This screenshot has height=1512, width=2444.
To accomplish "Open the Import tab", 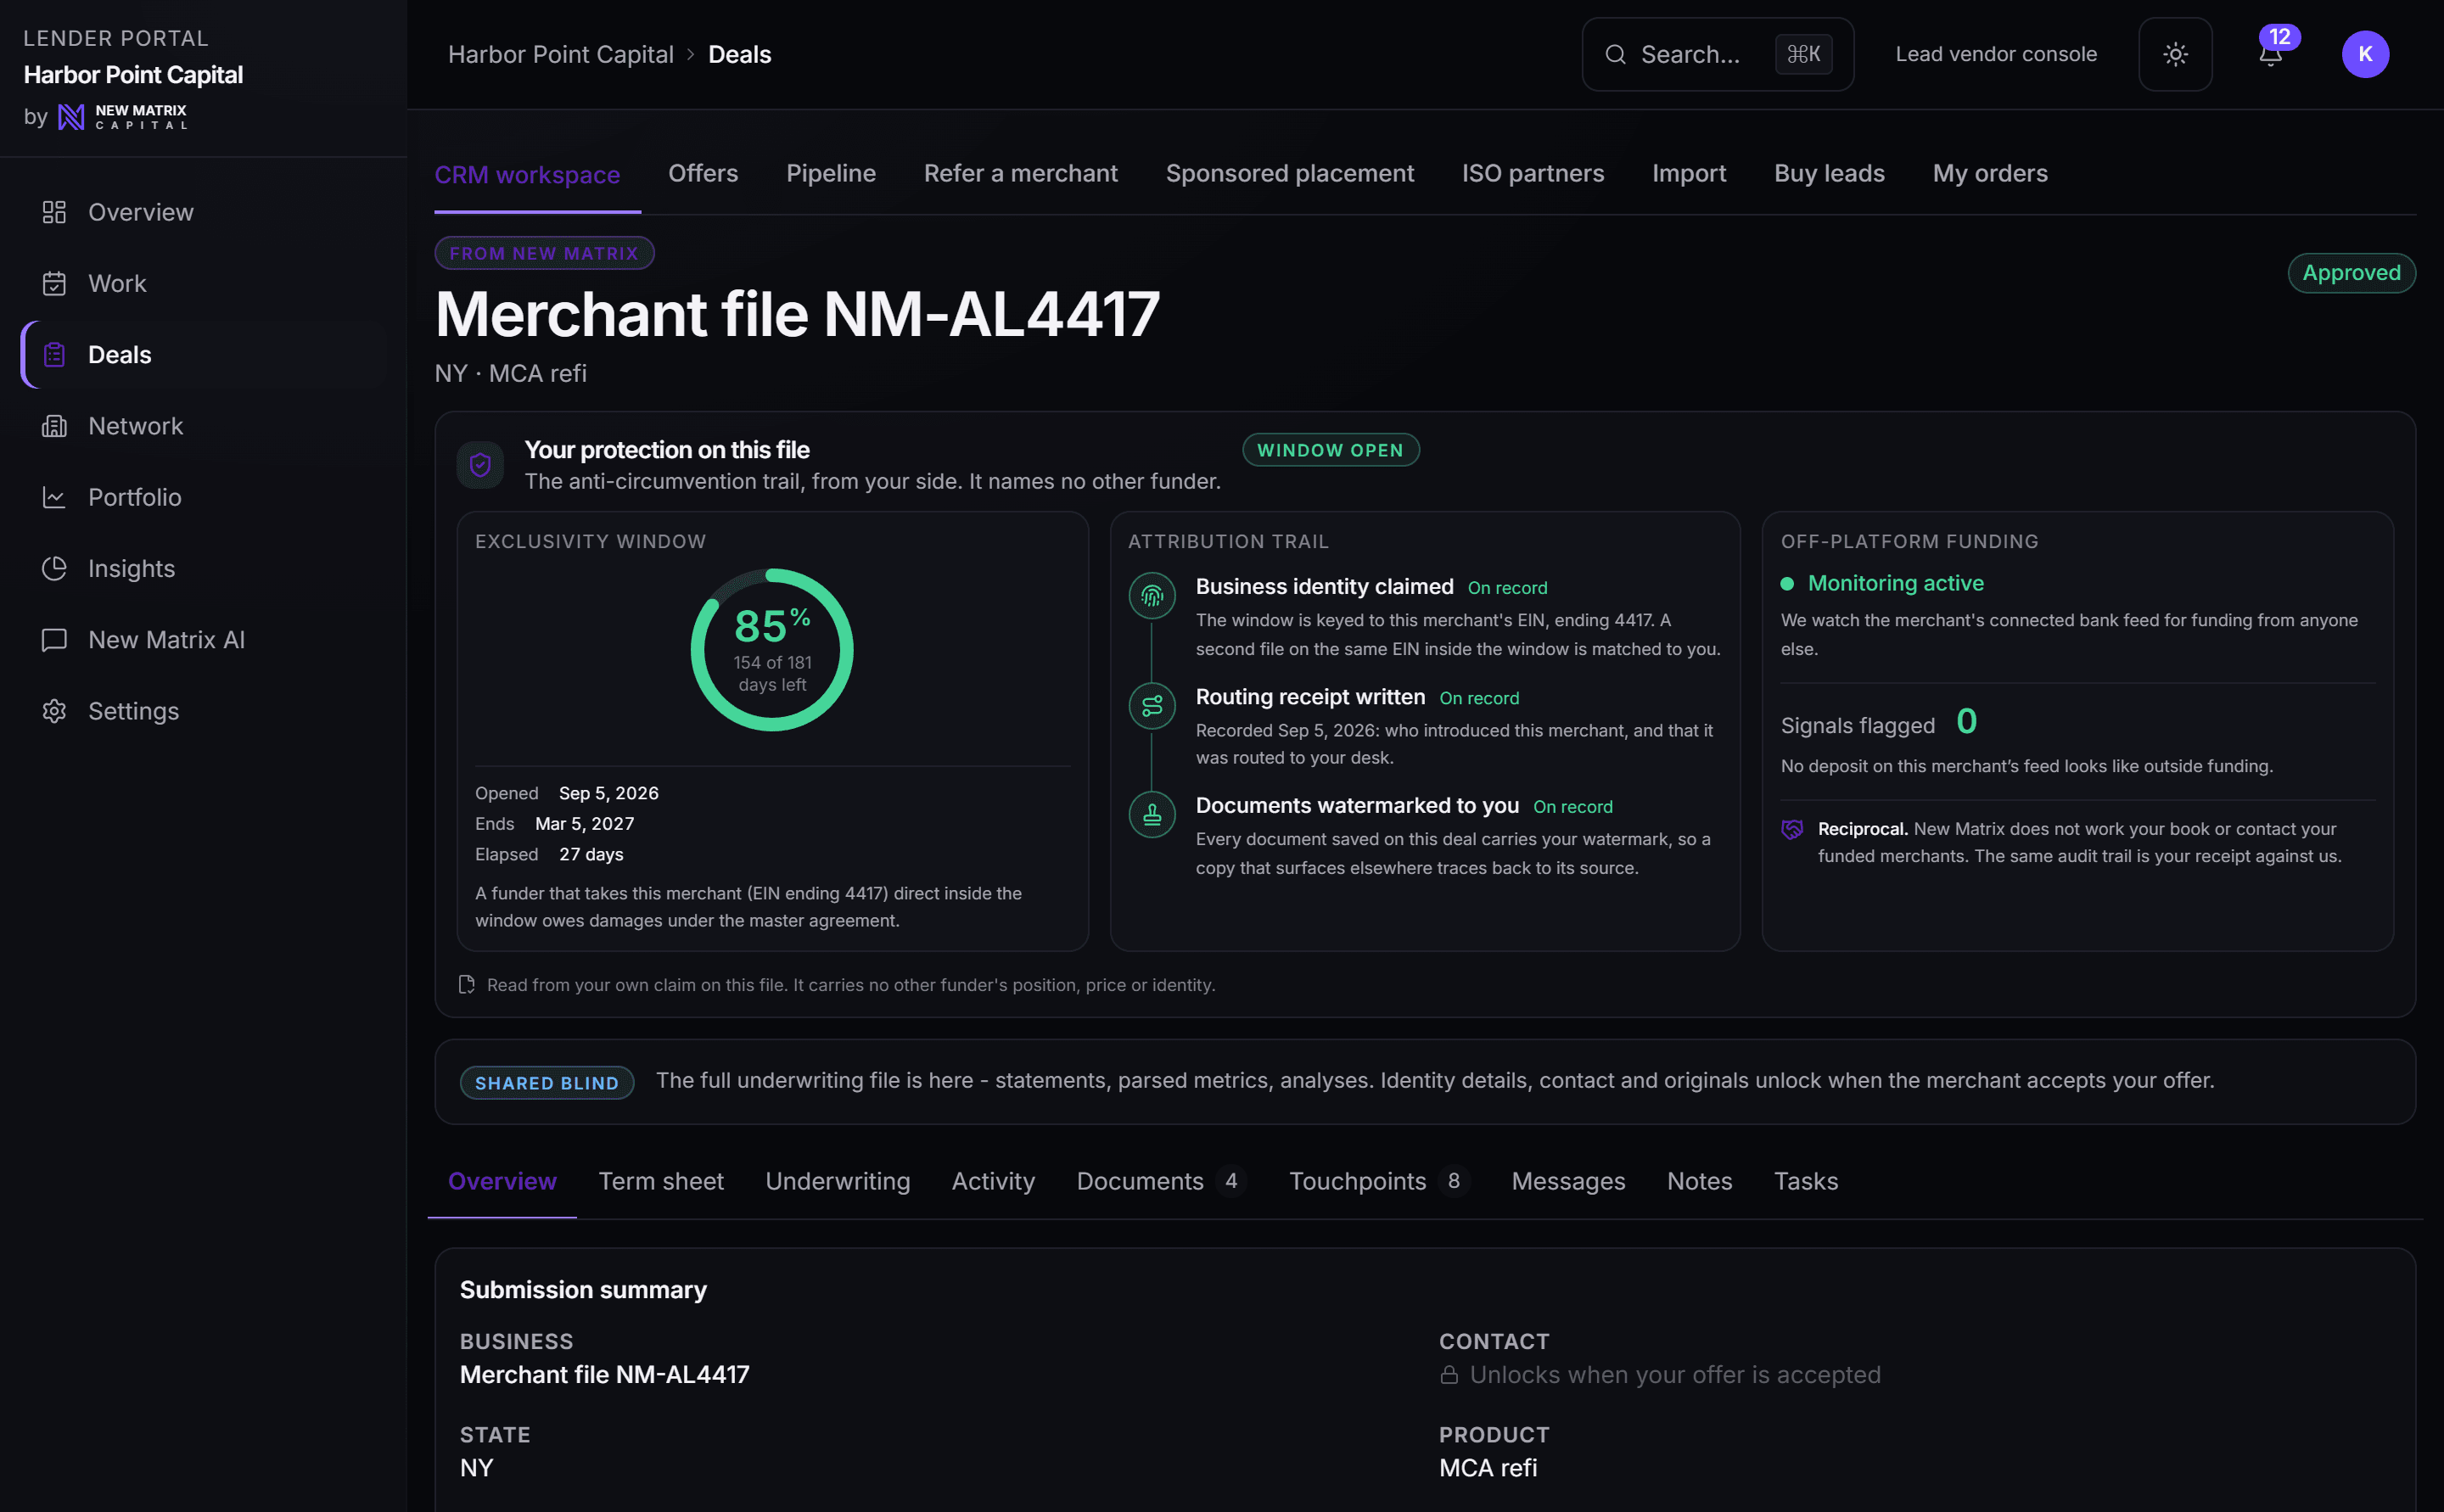I will (1689, 173).
